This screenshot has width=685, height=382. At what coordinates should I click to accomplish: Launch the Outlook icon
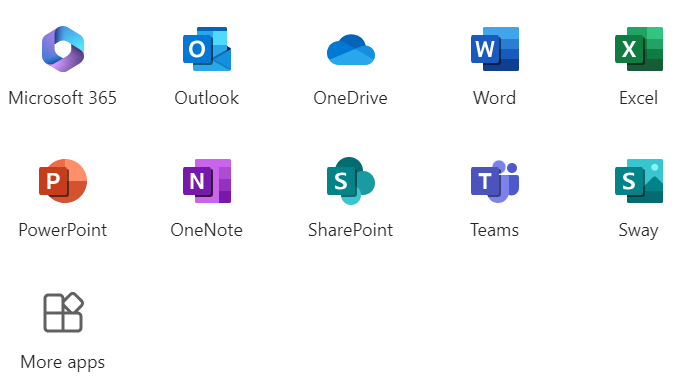pos(207,49)
